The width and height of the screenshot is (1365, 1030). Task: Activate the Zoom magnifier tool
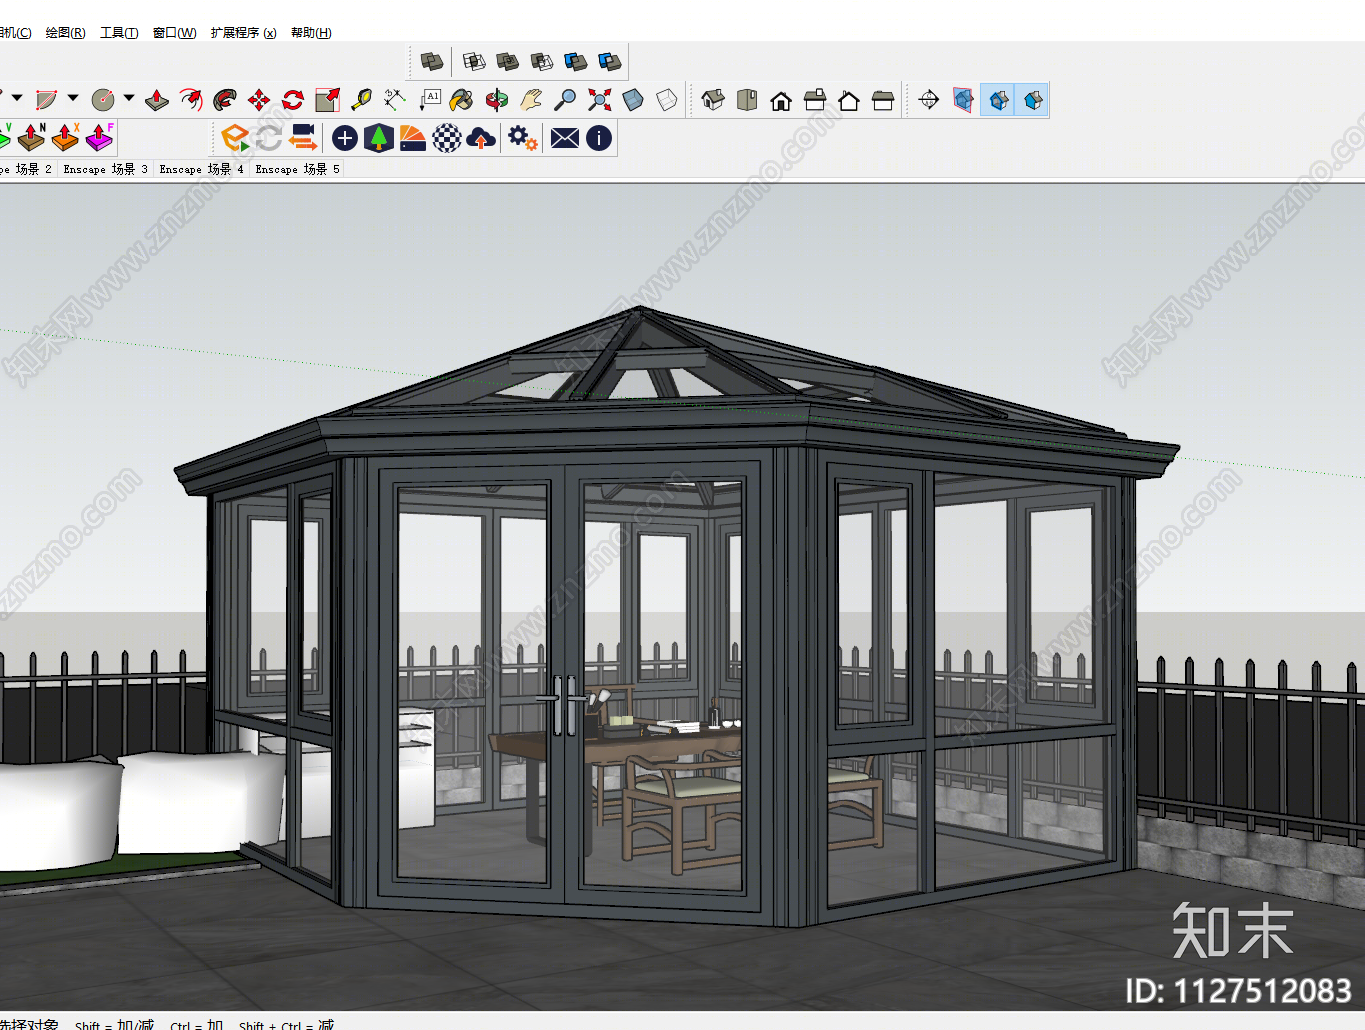click(x=565, y=100)
